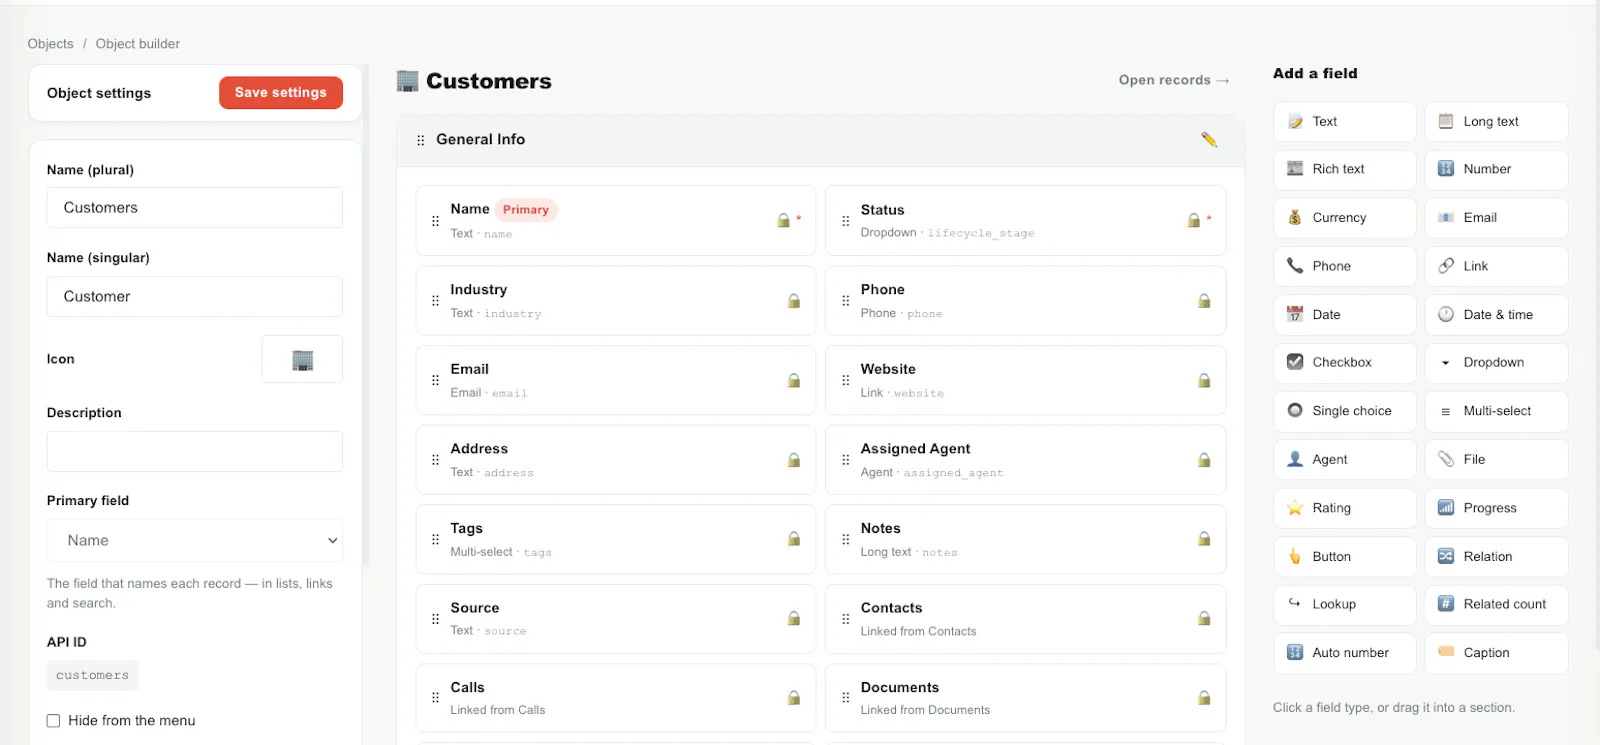Screen dimensions: 1600x745
Task: Click the drag handle of Contacts field
Action: tap(846, 619)
